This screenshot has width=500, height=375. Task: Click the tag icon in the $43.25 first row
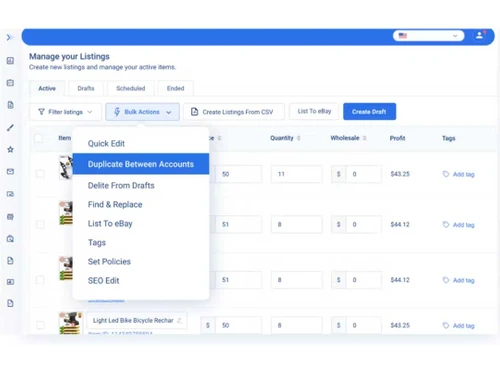(446, 174)
